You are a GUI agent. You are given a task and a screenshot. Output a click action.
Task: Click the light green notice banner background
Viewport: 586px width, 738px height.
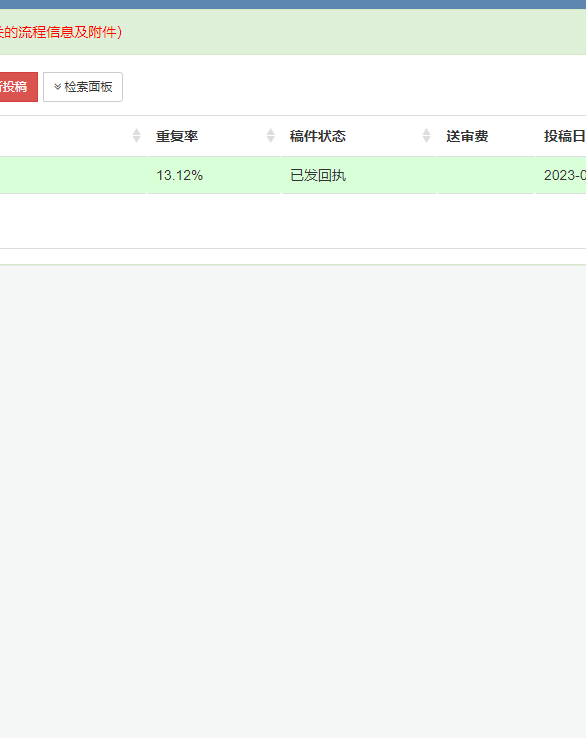click(353, 32)
